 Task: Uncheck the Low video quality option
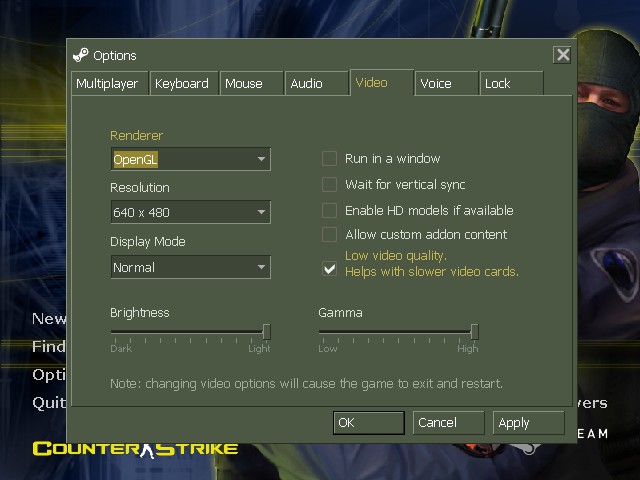329,268
